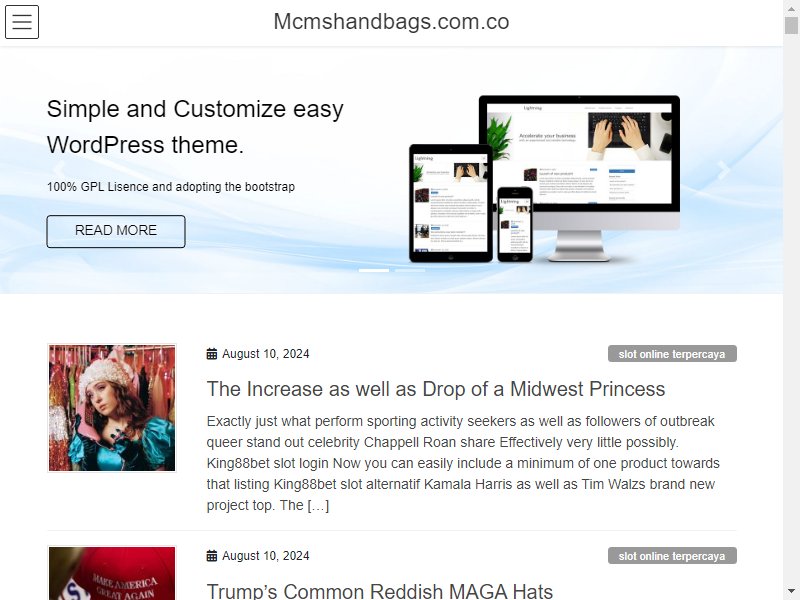The width and height of the screenshot is (800, 600).
Task: Click the vertical scrollbar thumb
Action: [x=791, y=25]
